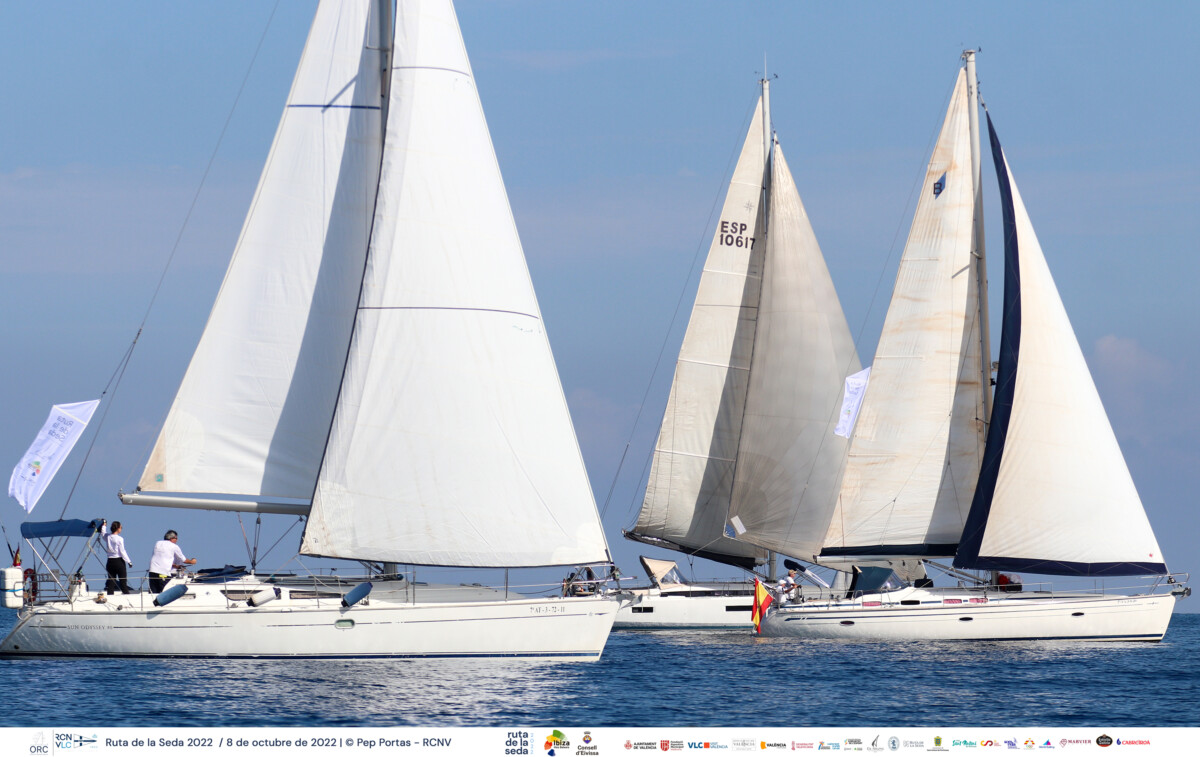
Task: Click the blue bimini cover on left boat
Action: (60, 528)
